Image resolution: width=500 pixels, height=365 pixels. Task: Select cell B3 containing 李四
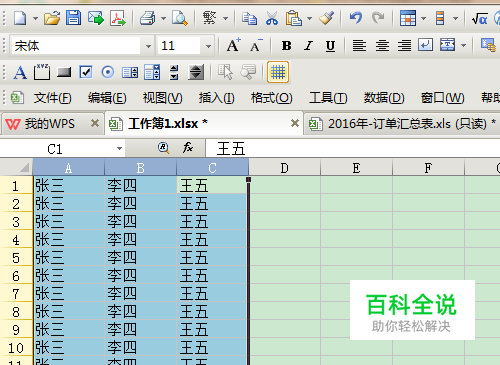[x=141, y=222]
